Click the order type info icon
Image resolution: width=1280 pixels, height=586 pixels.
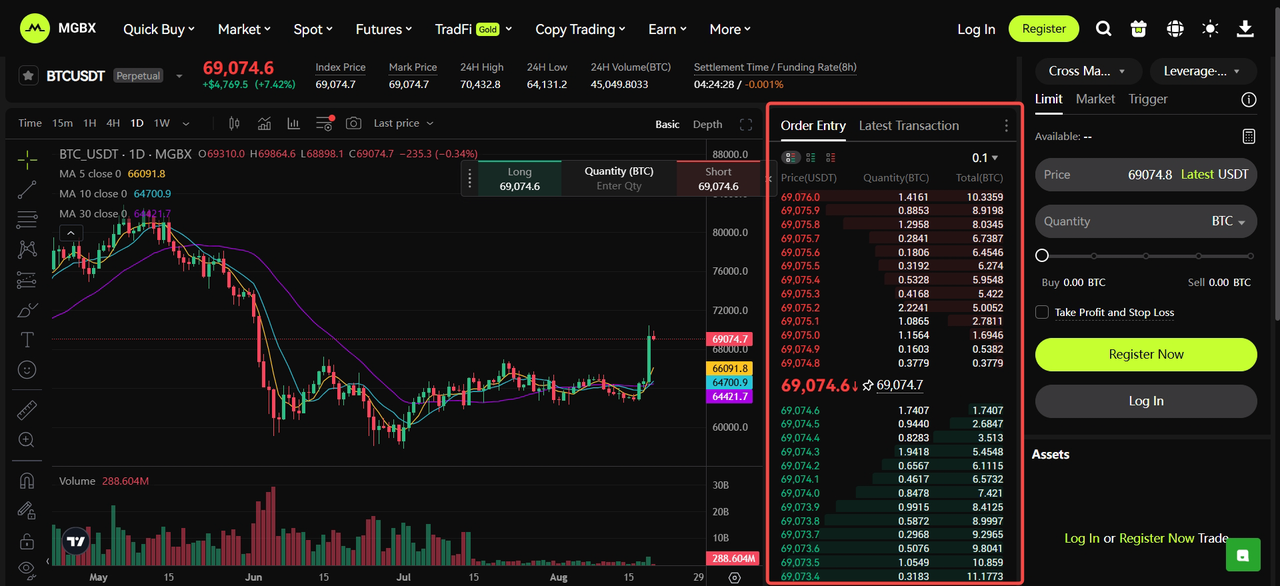click(1248, 99)
